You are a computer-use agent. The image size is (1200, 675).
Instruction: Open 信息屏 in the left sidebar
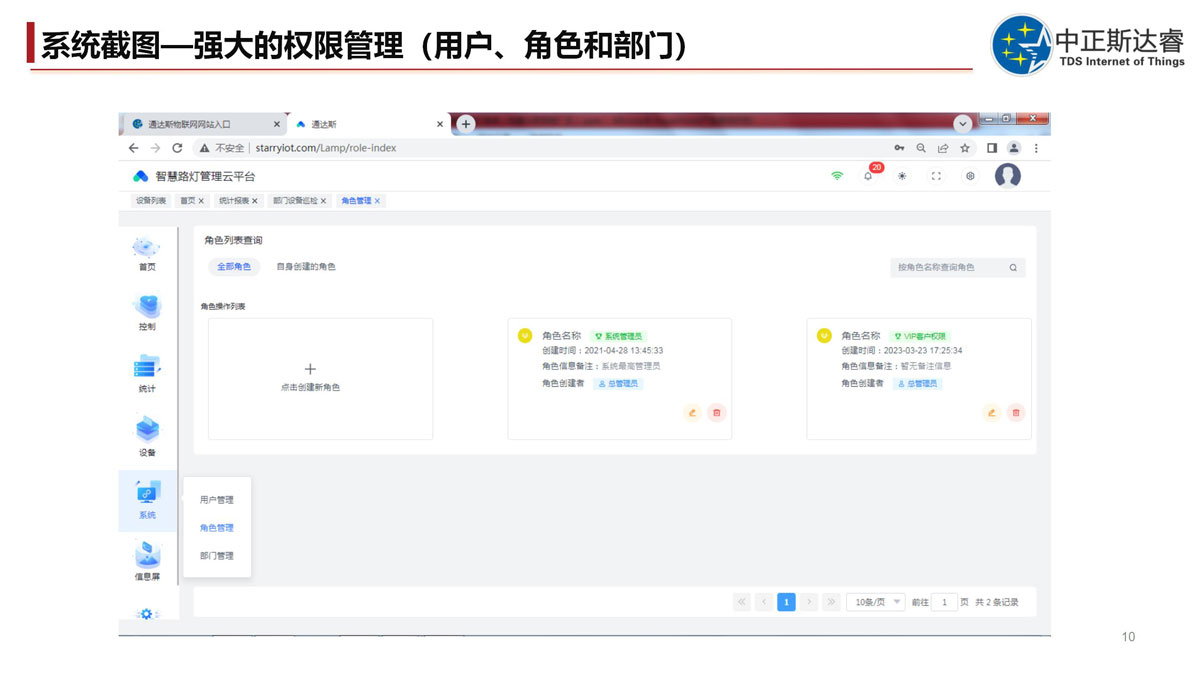click(147, 560)
